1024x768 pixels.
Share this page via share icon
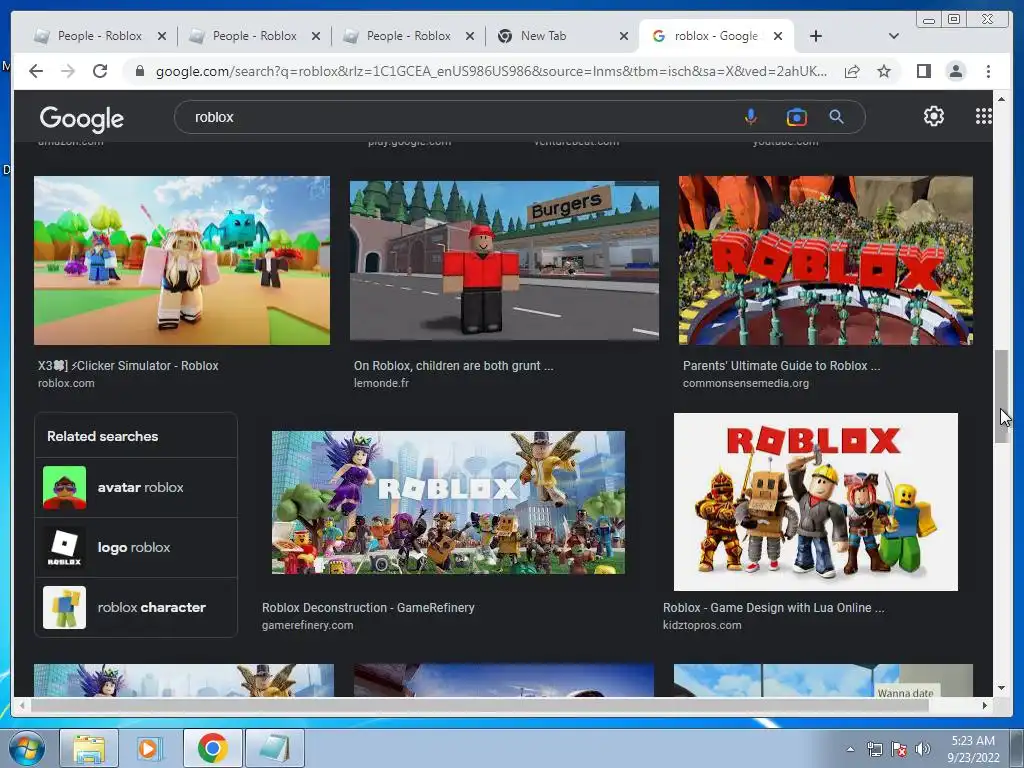tap(852, 71)
